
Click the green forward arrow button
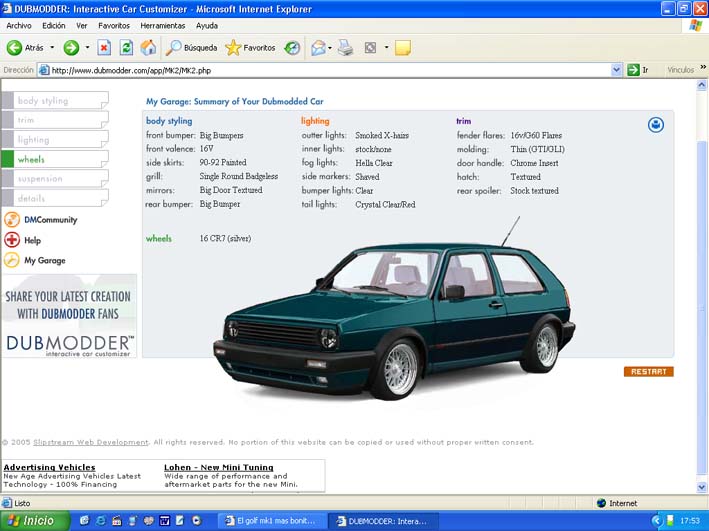click(71, 47)
